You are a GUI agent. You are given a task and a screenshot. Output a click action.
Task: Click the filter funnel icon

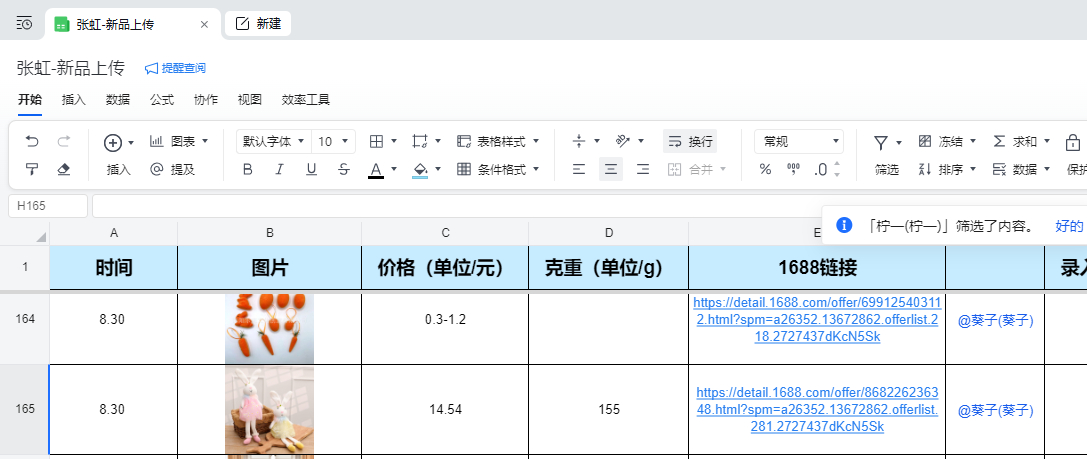(x=880, y=142)
